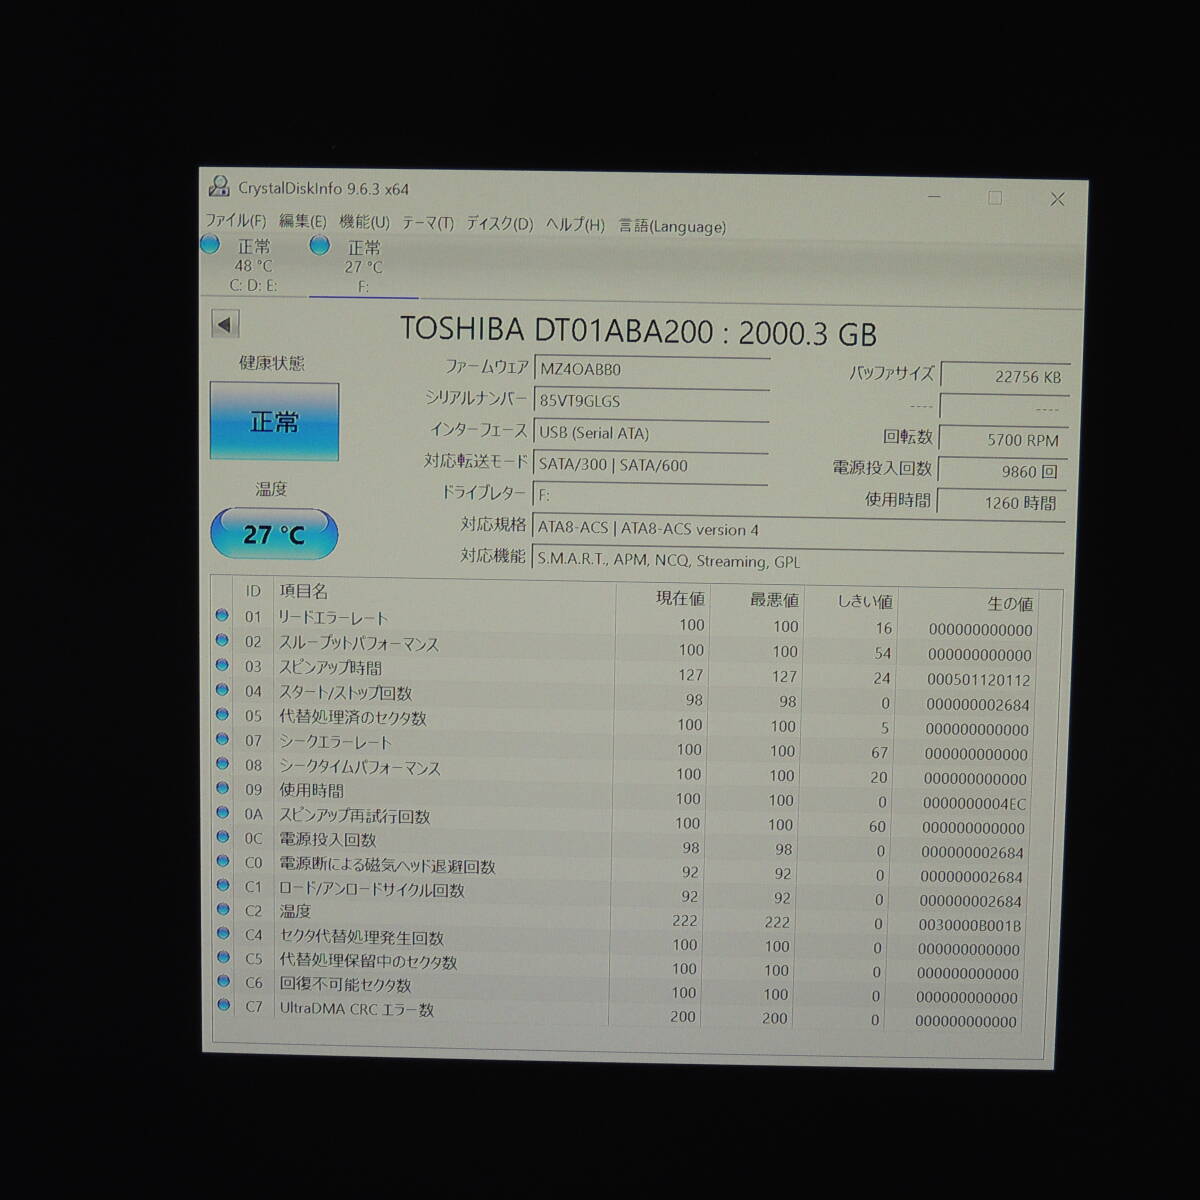Open the ファイル(F) menu
This screenshot has height=1200, width=1200.
click(x=235, y=220)
